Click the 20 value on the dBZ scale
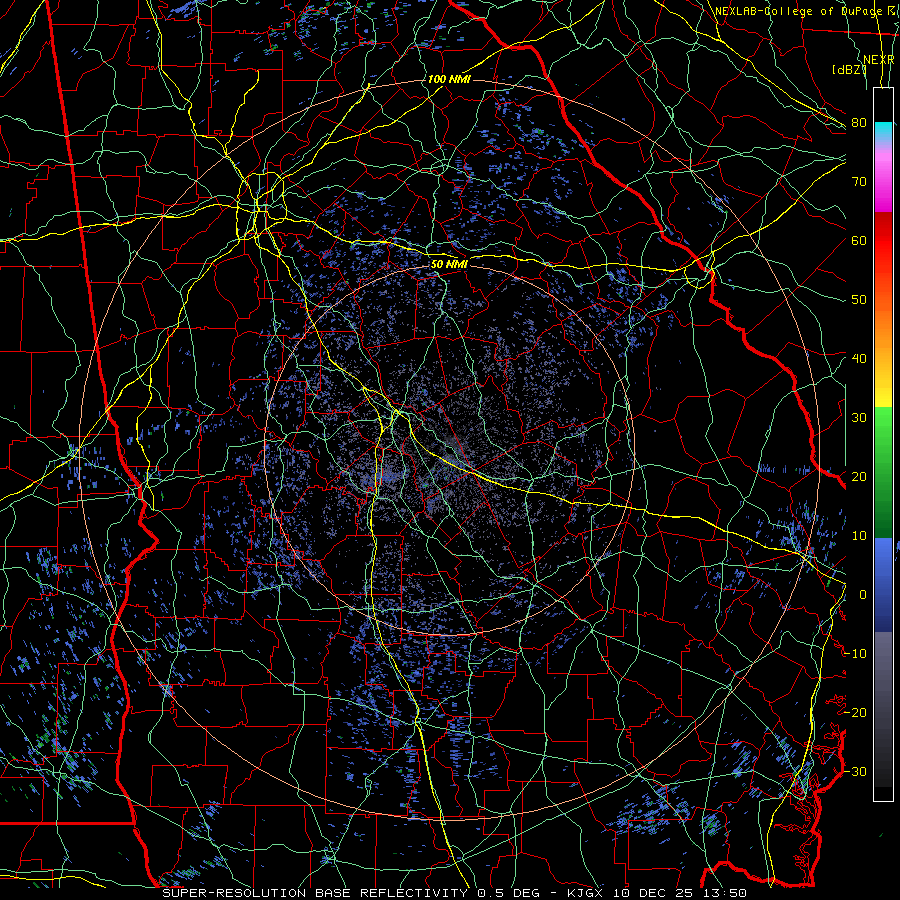 click(859, 477)
